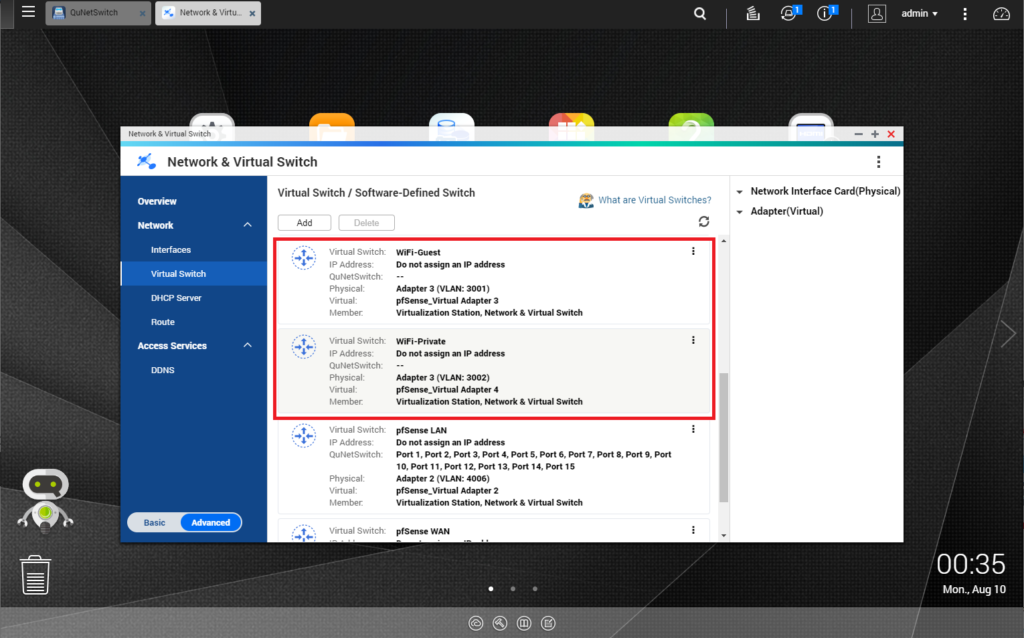Click the WiFi-Guest virtual switch icon
The image size is (1024, 638).
[x=304, y=258]
